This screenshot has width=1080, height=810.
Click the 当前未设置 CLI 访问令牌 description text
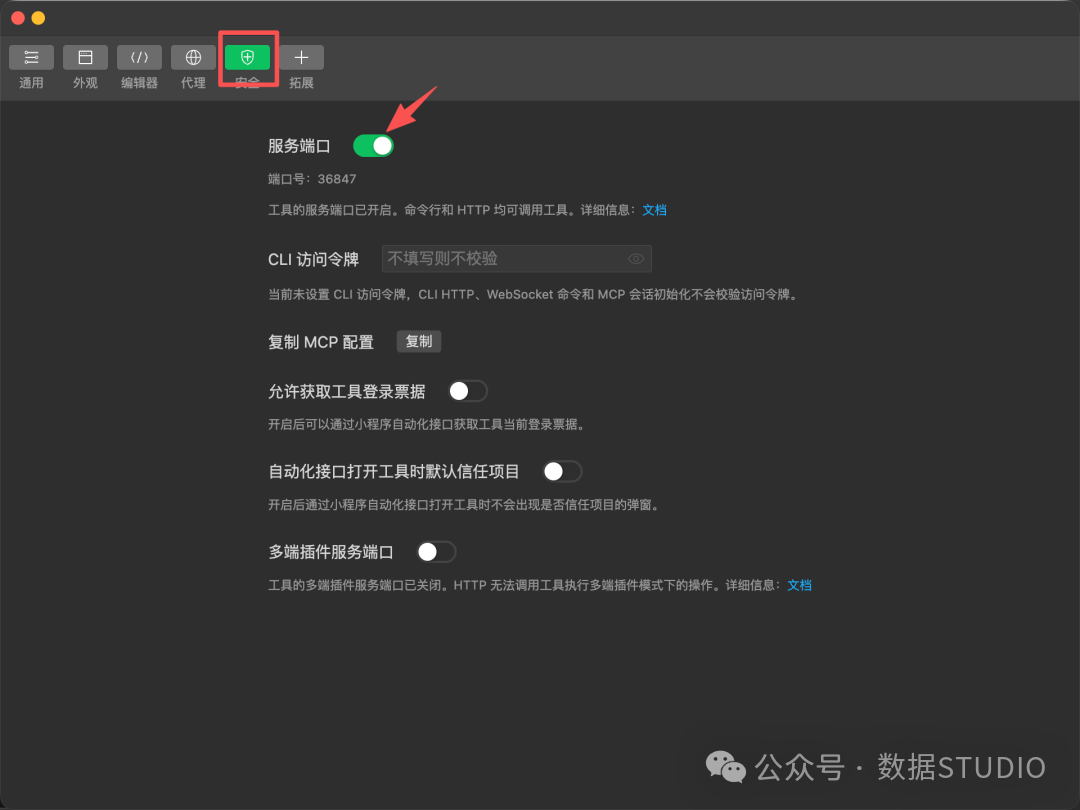point(533,295)
